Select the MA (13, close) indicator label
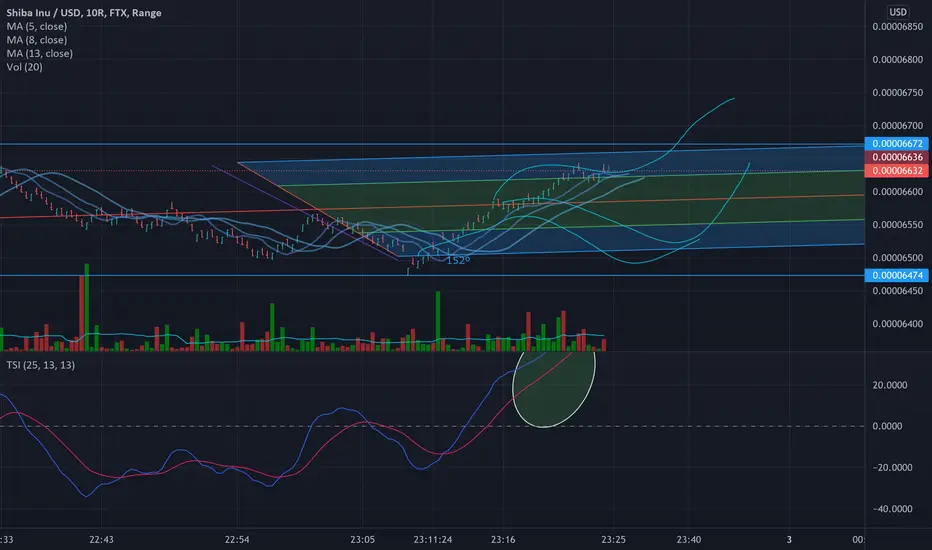 (40, 54)
